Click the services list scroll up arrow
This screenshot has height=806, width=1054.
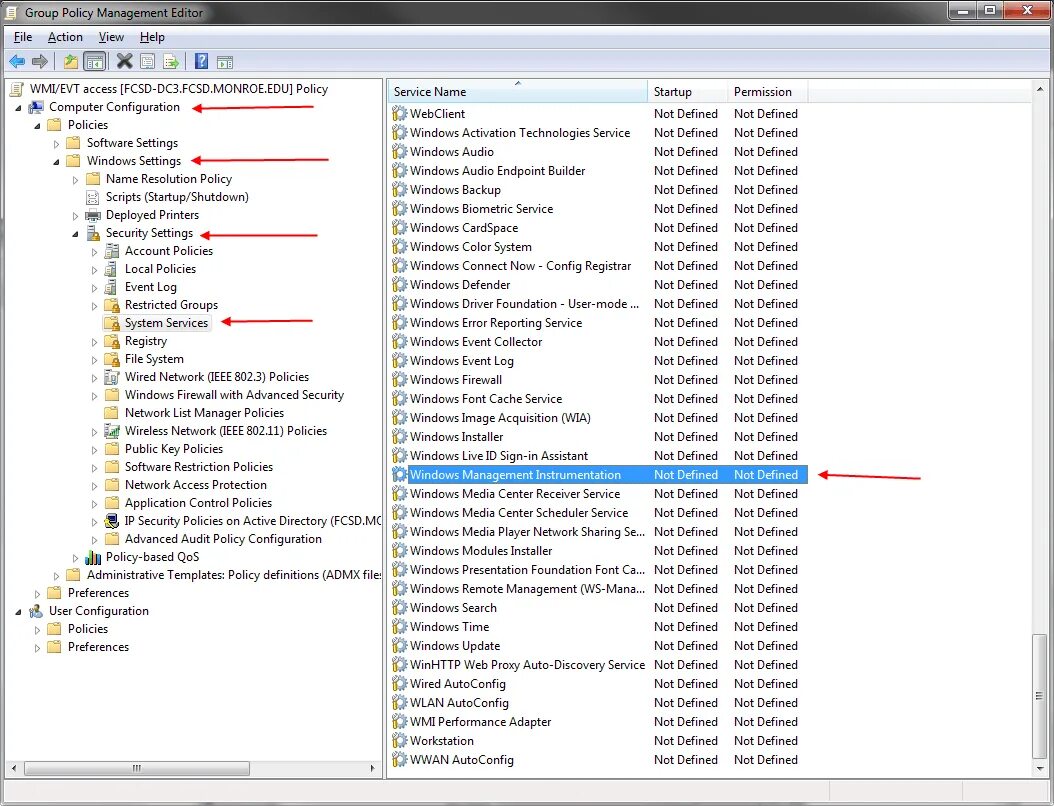pos(1040,89)
